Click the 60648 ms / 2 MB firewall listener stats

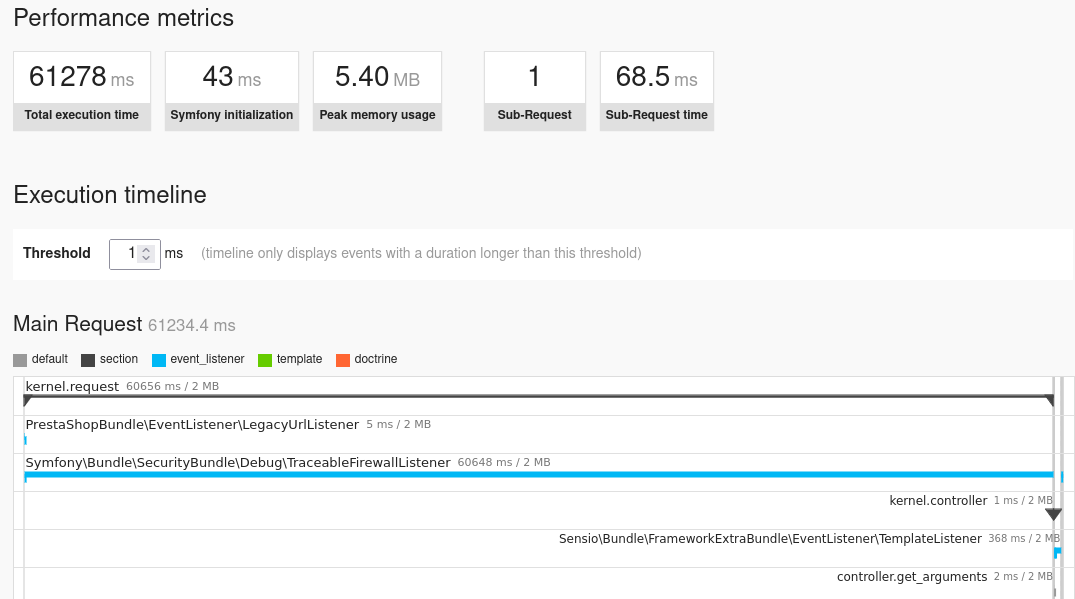tap(504, 463)
